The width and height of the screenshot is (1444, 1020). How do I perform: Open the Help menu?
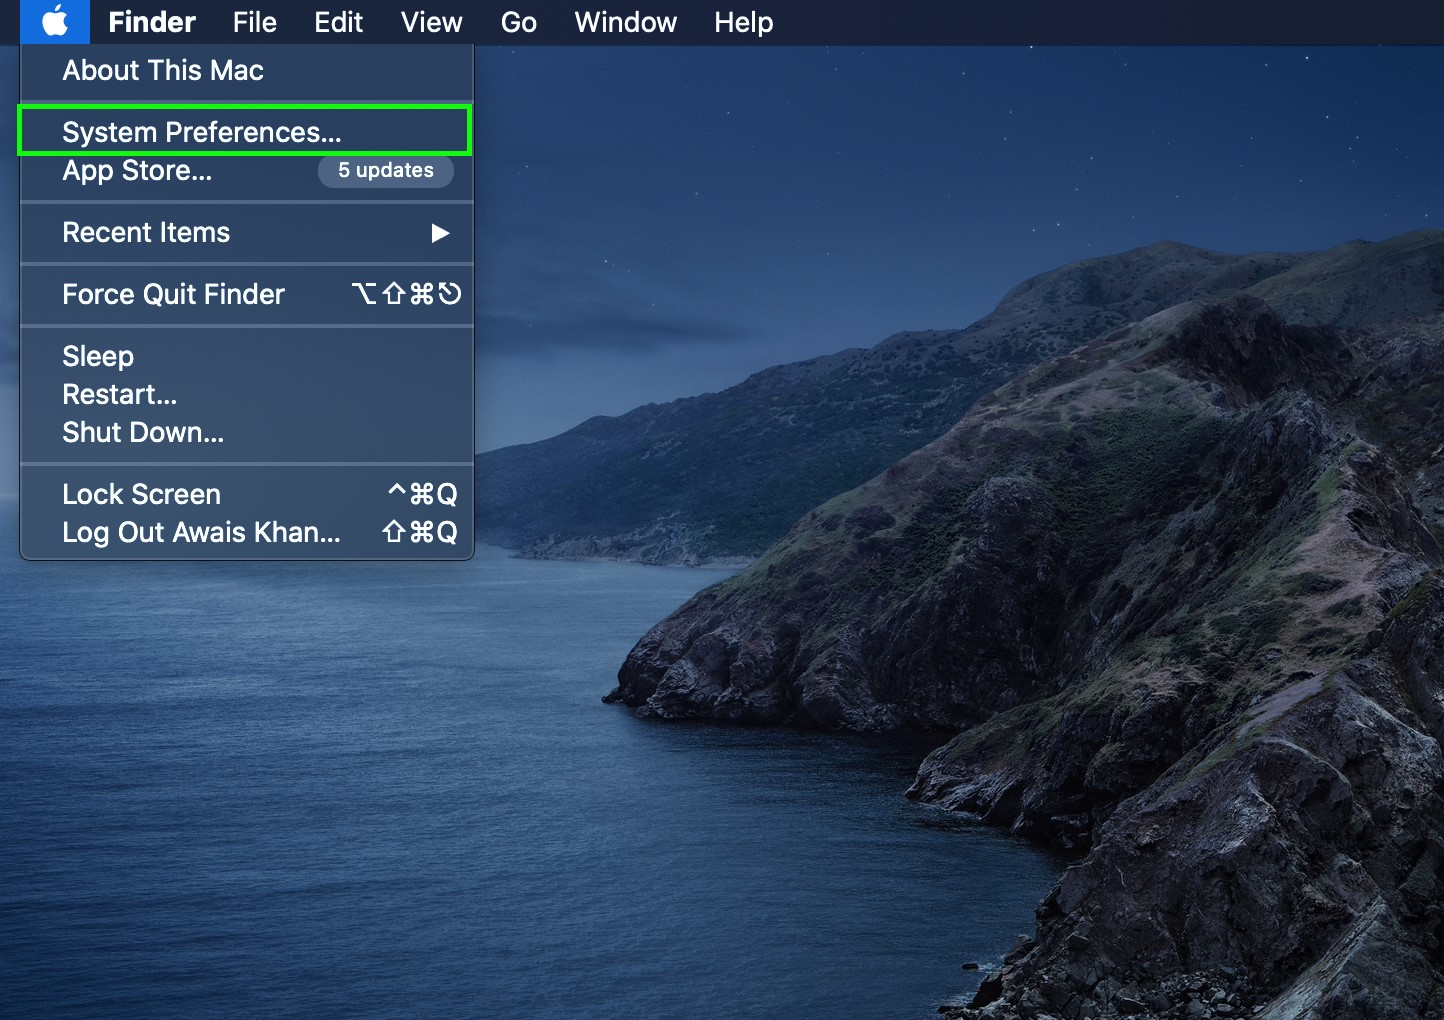coord(743,22)
